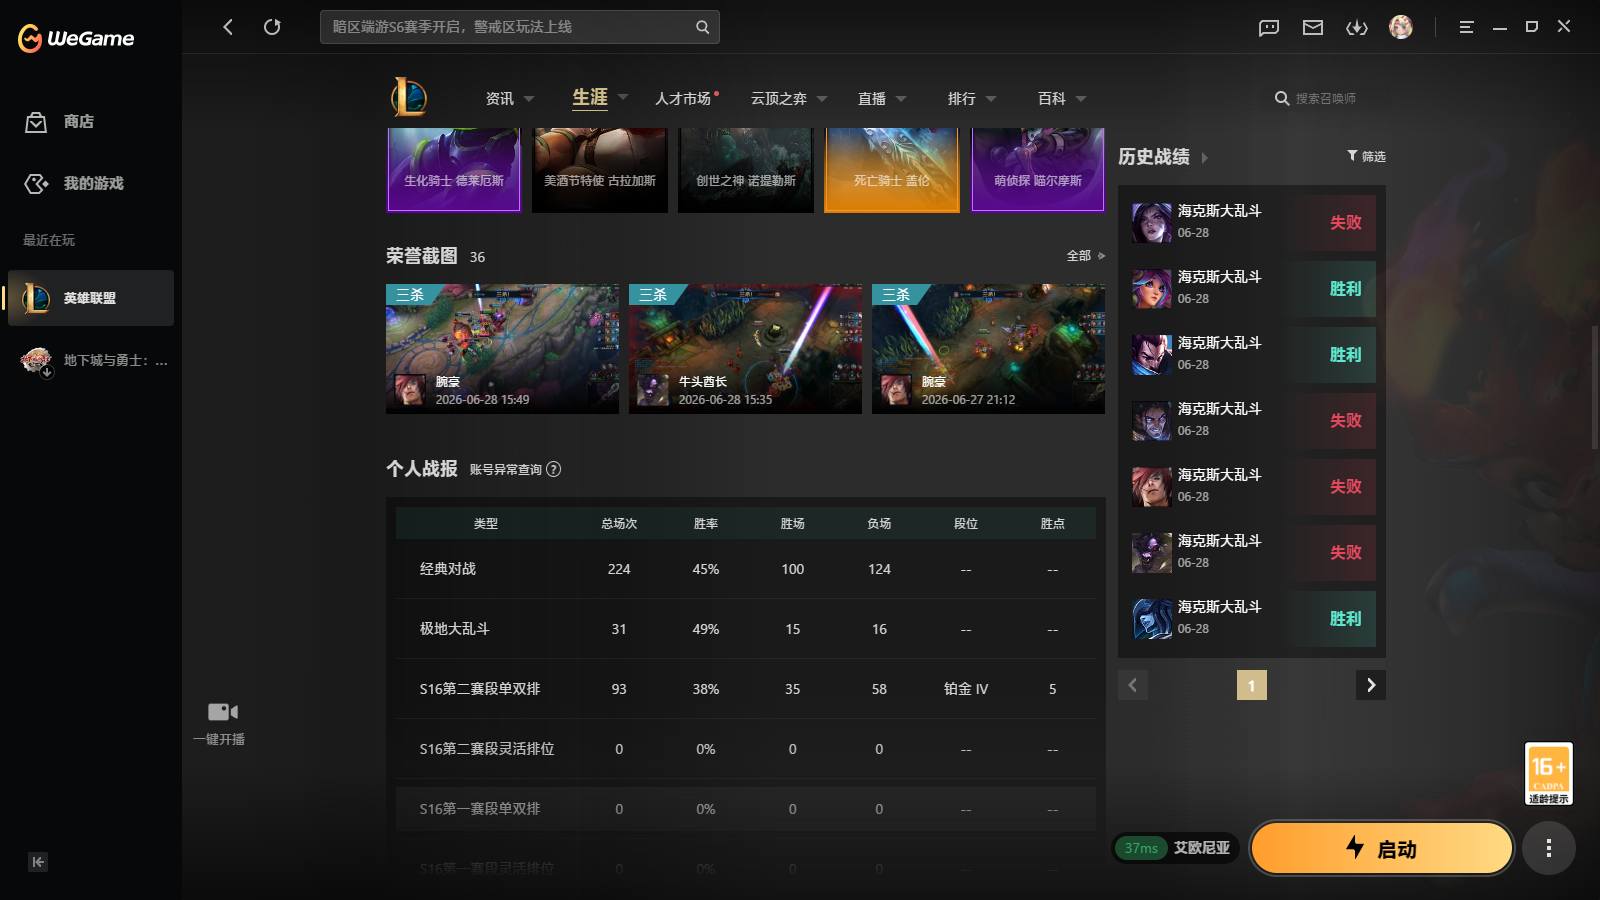
Task: Open the hamburger main menu
Action: 1466,27
